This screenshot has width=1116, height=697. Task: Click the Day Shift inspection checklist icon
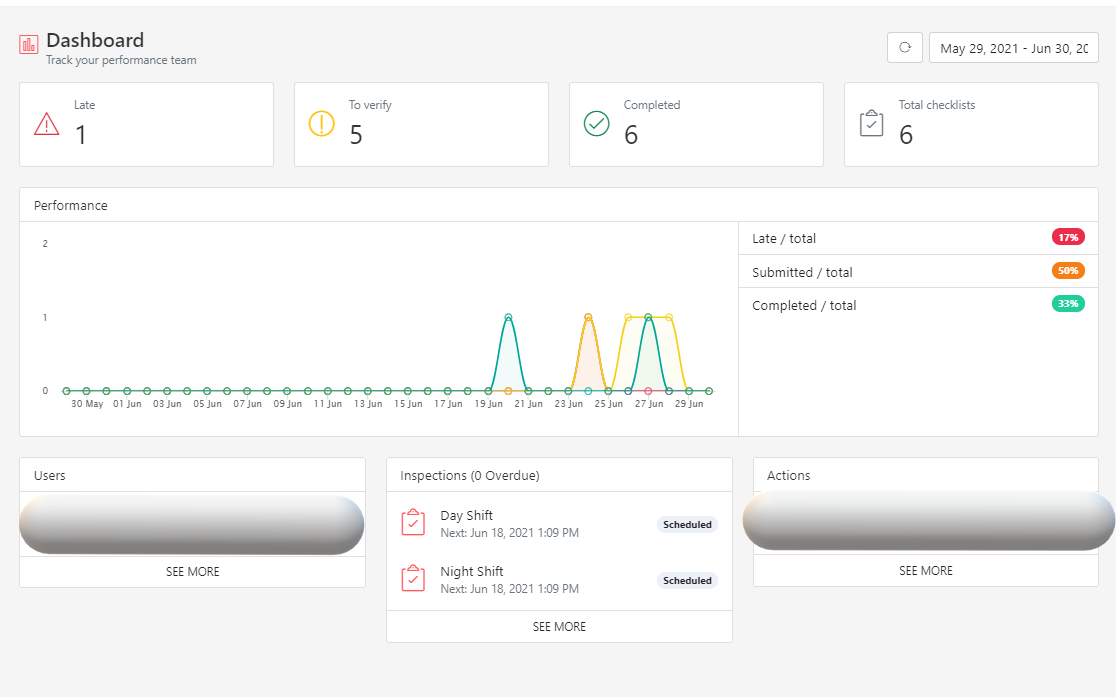click(x=413, y=523)
